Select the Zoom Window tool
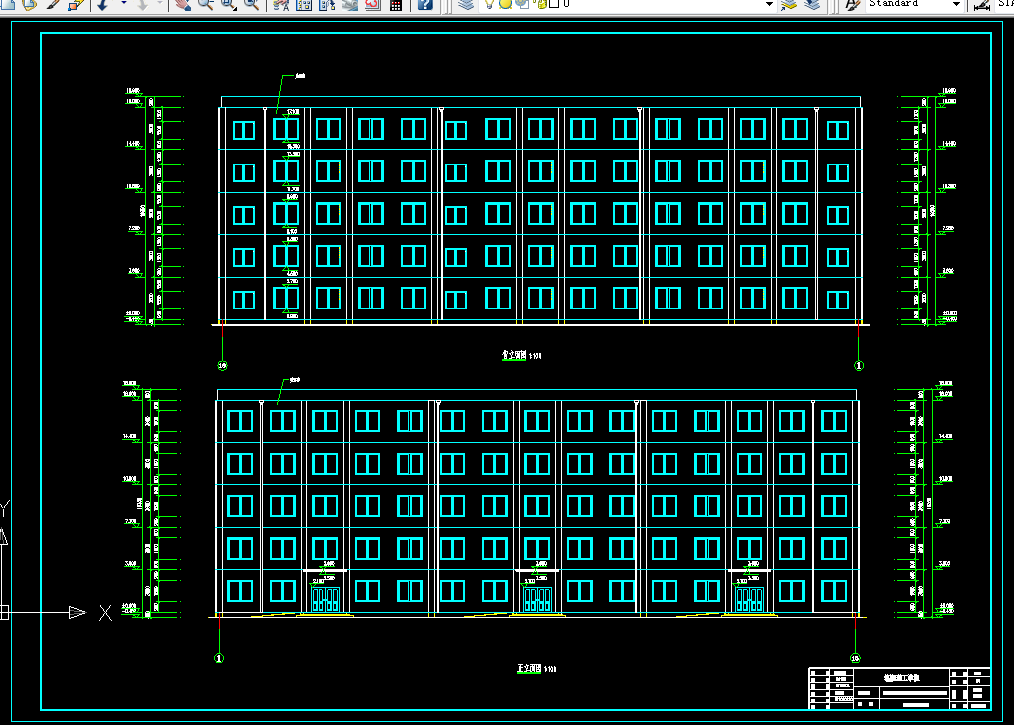This screenshot has width=1014, height=725. 228,5
